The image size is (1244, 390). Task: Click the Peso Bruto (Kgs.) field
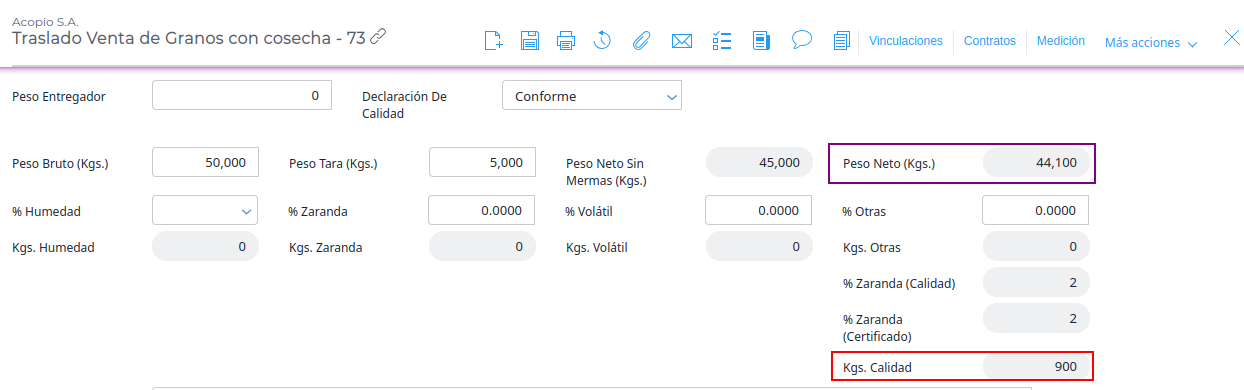205,162
